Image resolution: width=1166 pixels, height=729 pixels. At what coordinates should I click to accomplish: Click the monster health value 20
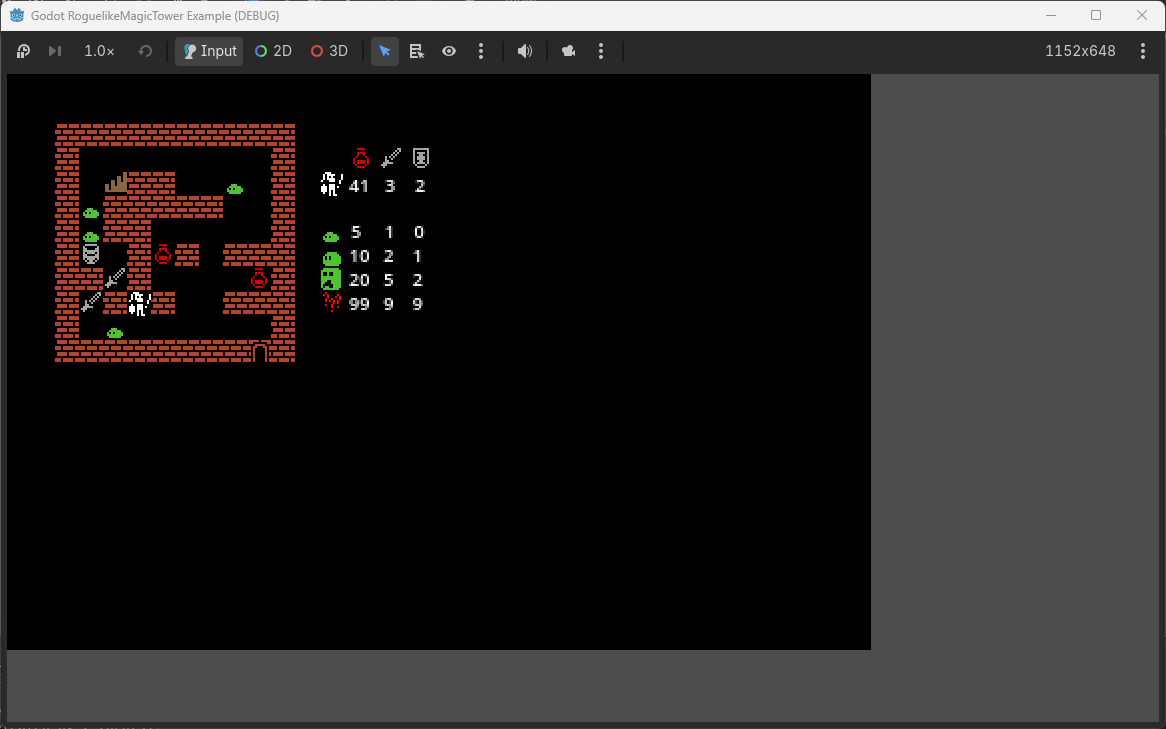point(359,280)
